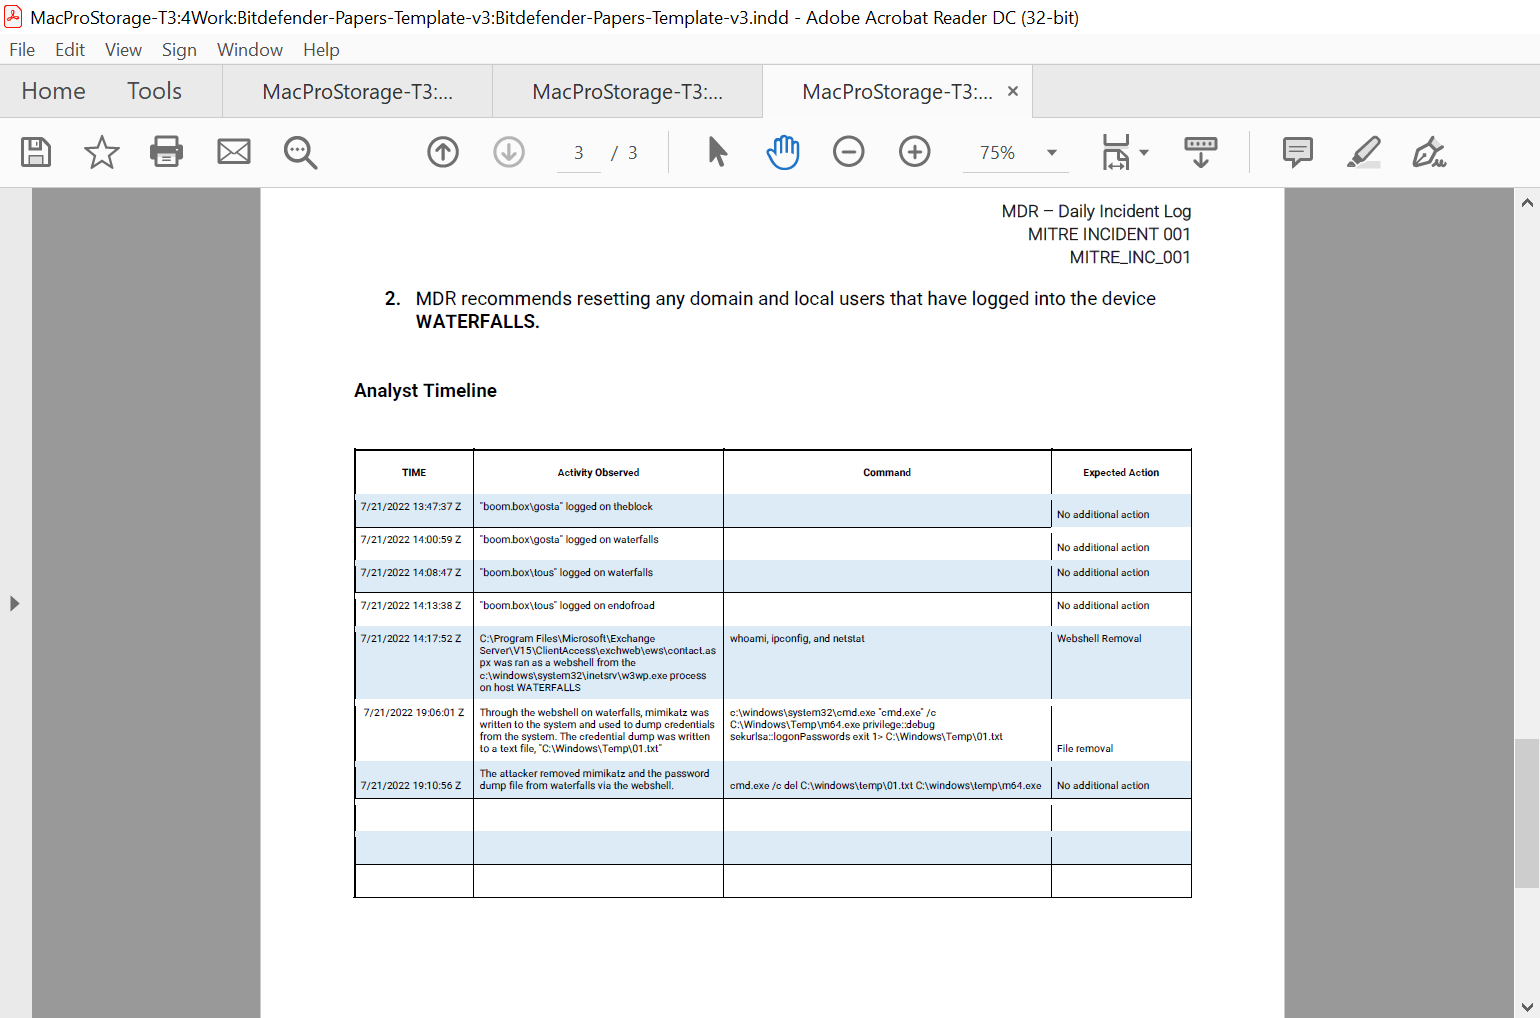Click bold WATERFALLS. device name
The height and width of the screenshot is (1018, 1540).
477,322
